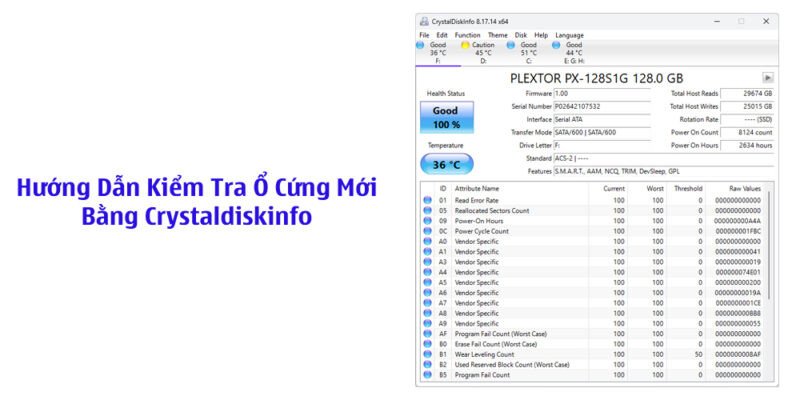Viewport: 800px width, 400px height.
Task: Click the Serial Number field P02642107532
Action: (x=602, y=107)
